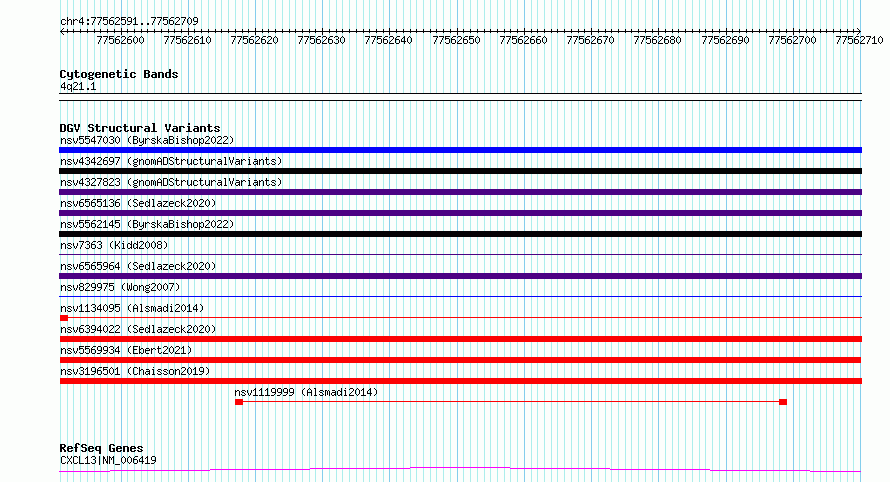Click ruler position 77562630
Image resolution: width=890 pixels, height=482 pixels.
tap(321, 40)
